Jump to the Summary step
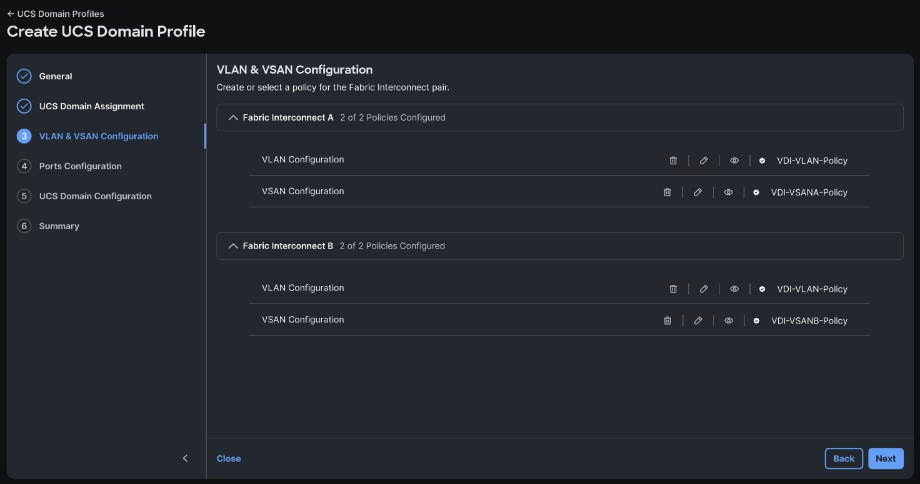The image size is (920, 484). pos(59,226)
